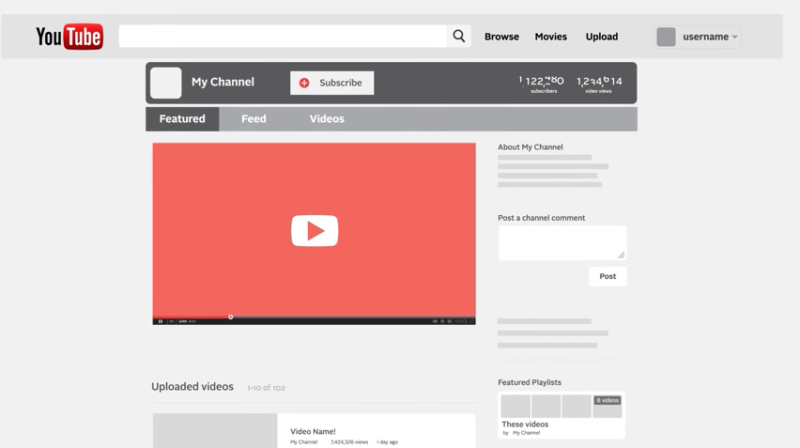
Task: Click the My Channel avatar square
Action: (166, 83)
